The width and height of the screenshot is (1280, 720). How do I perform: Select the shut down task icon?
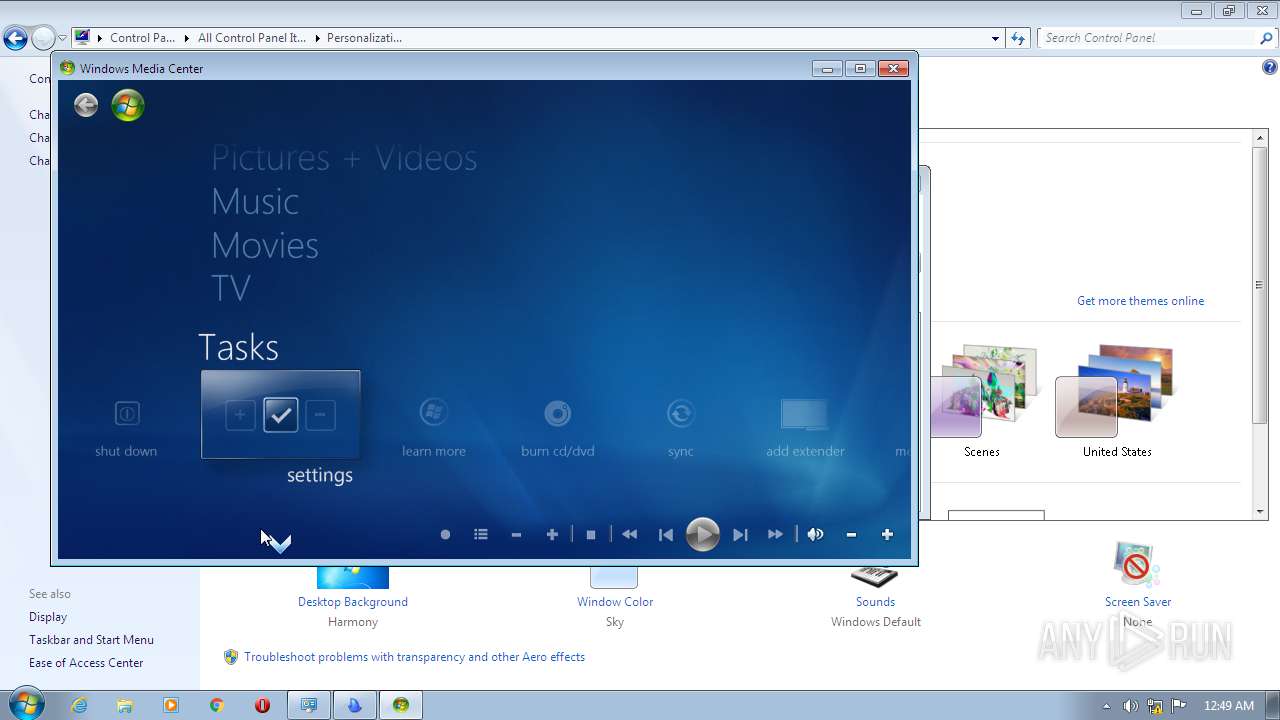coord(126,413)
